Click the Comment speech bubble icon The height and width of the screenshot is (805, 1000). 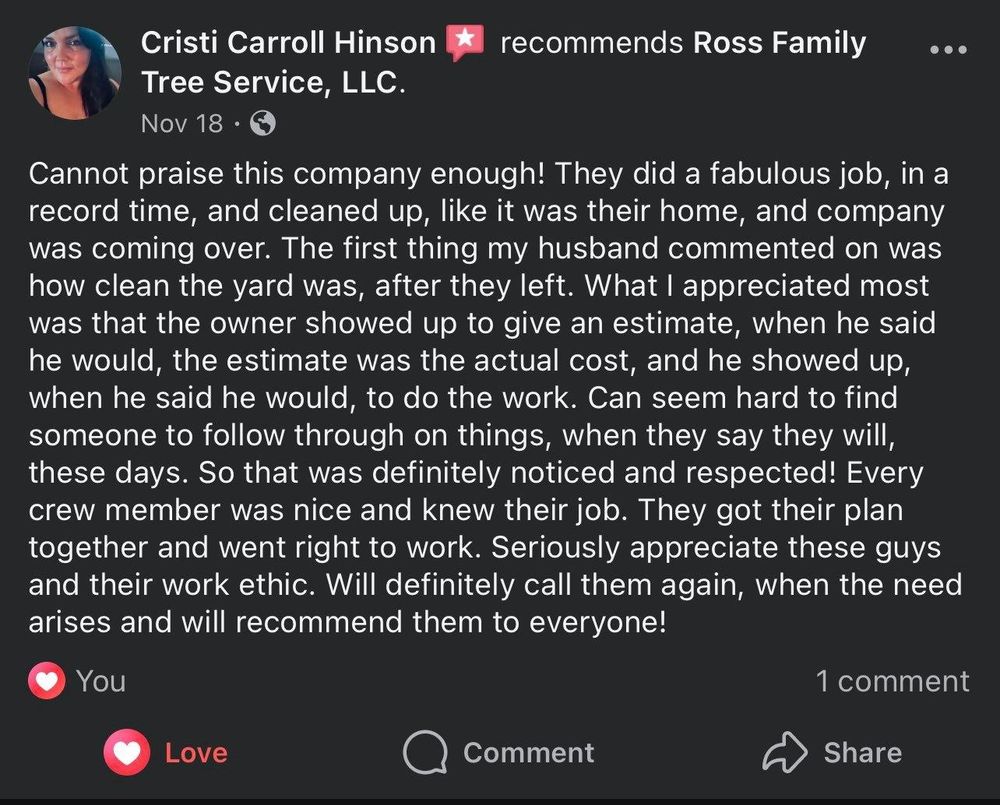(428, 752)
